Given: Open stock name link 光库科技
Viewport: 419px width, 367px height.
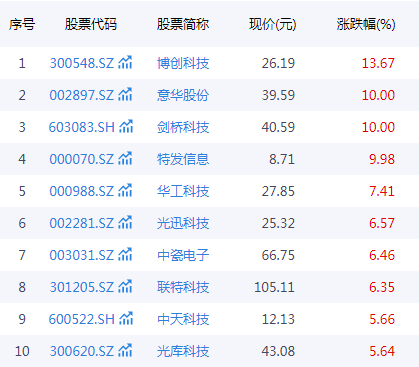Looking at the screenshot, I should [x=183, y=351].
